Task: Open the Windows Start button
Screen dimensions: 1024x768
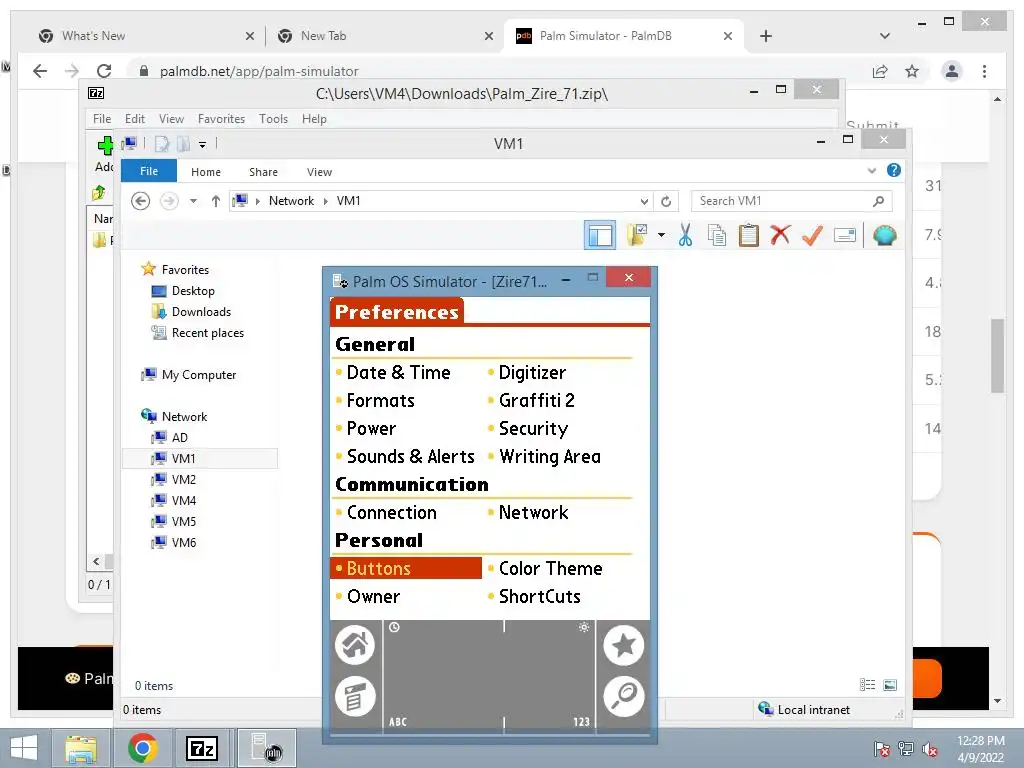Action: pos(24,748)
